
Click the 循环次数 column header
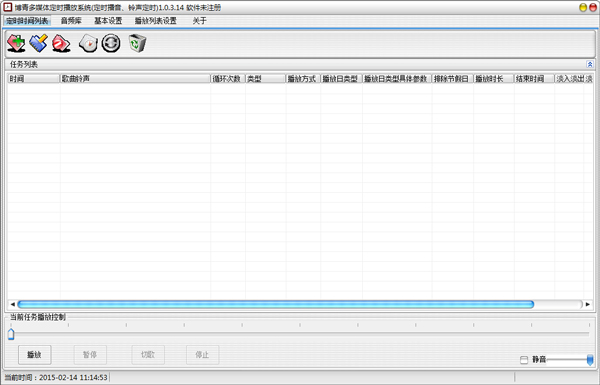click(x=228, y=78)
